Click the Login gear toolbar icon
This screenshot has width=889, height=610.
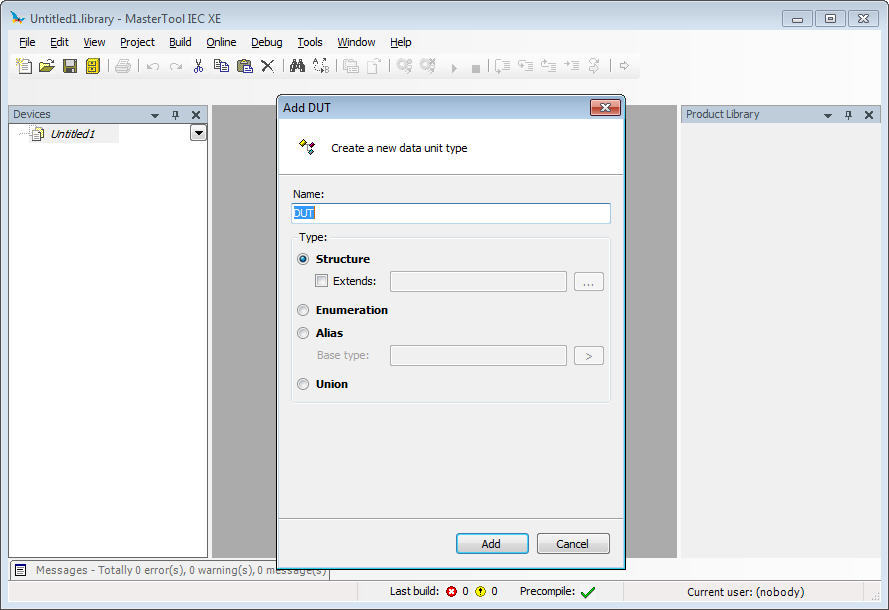pos(404,66)
